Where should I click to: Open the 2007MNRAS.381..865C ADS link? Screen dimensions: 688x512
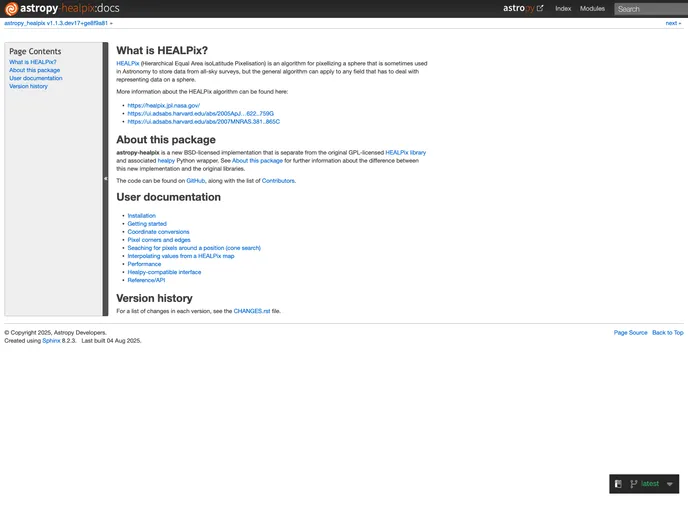pos(204,122)
